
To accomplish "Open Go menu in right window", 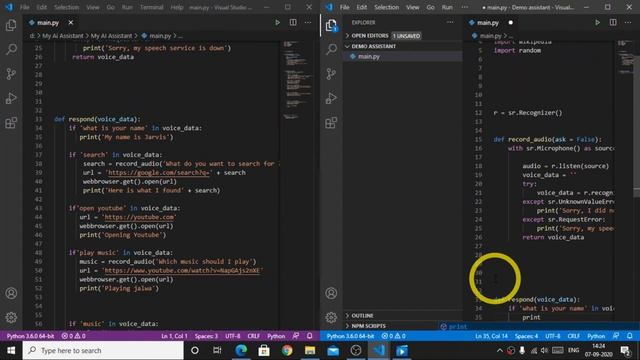I will point(430,7).
